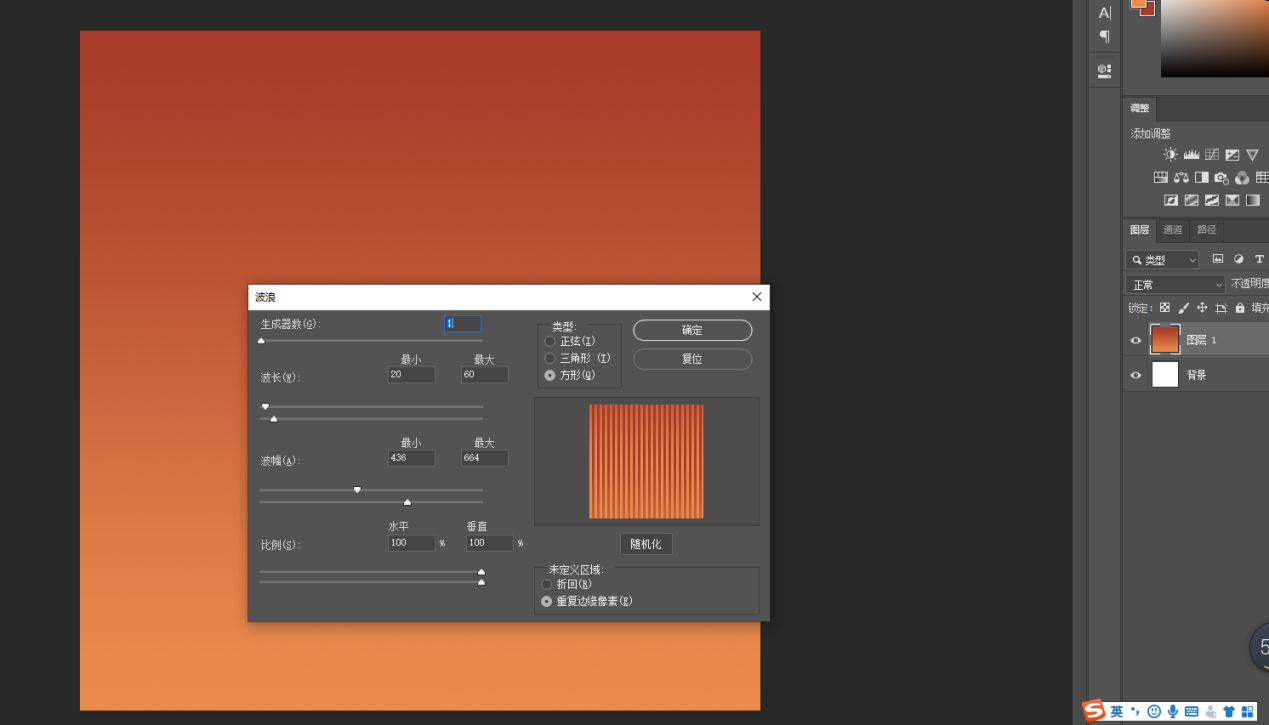Open the 正常 blend mode dropdown
The height and width of the screenshot is (725, 1269).
tap(1175, 285)
